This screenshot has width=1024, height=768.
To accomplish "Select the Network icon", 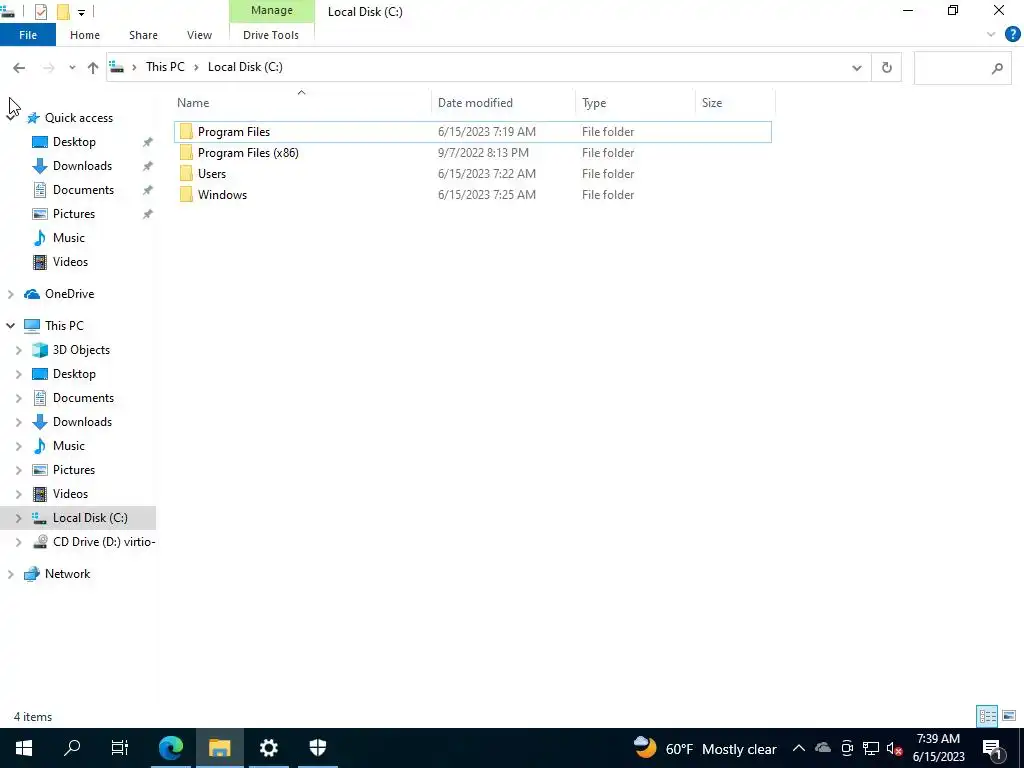I will [32, 574].
